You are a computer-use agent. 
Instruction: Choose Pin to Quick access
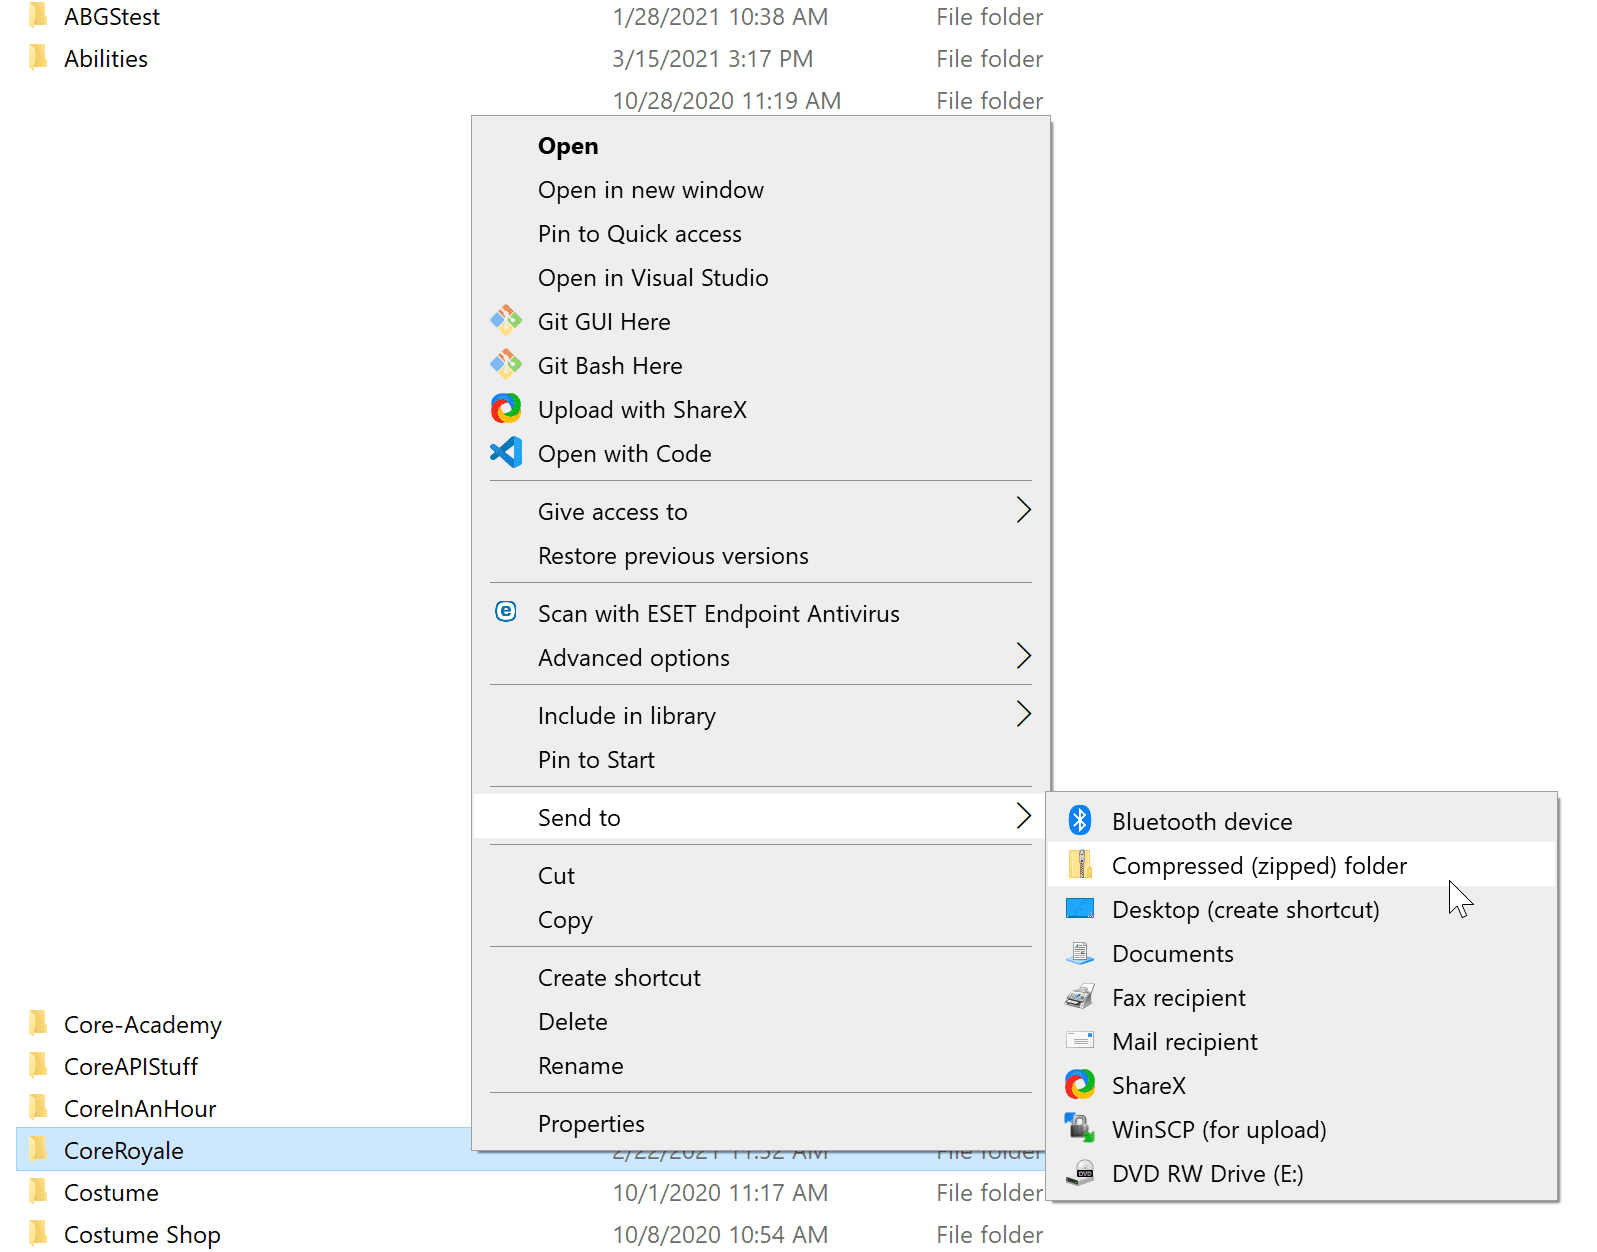tap(639, 234)
